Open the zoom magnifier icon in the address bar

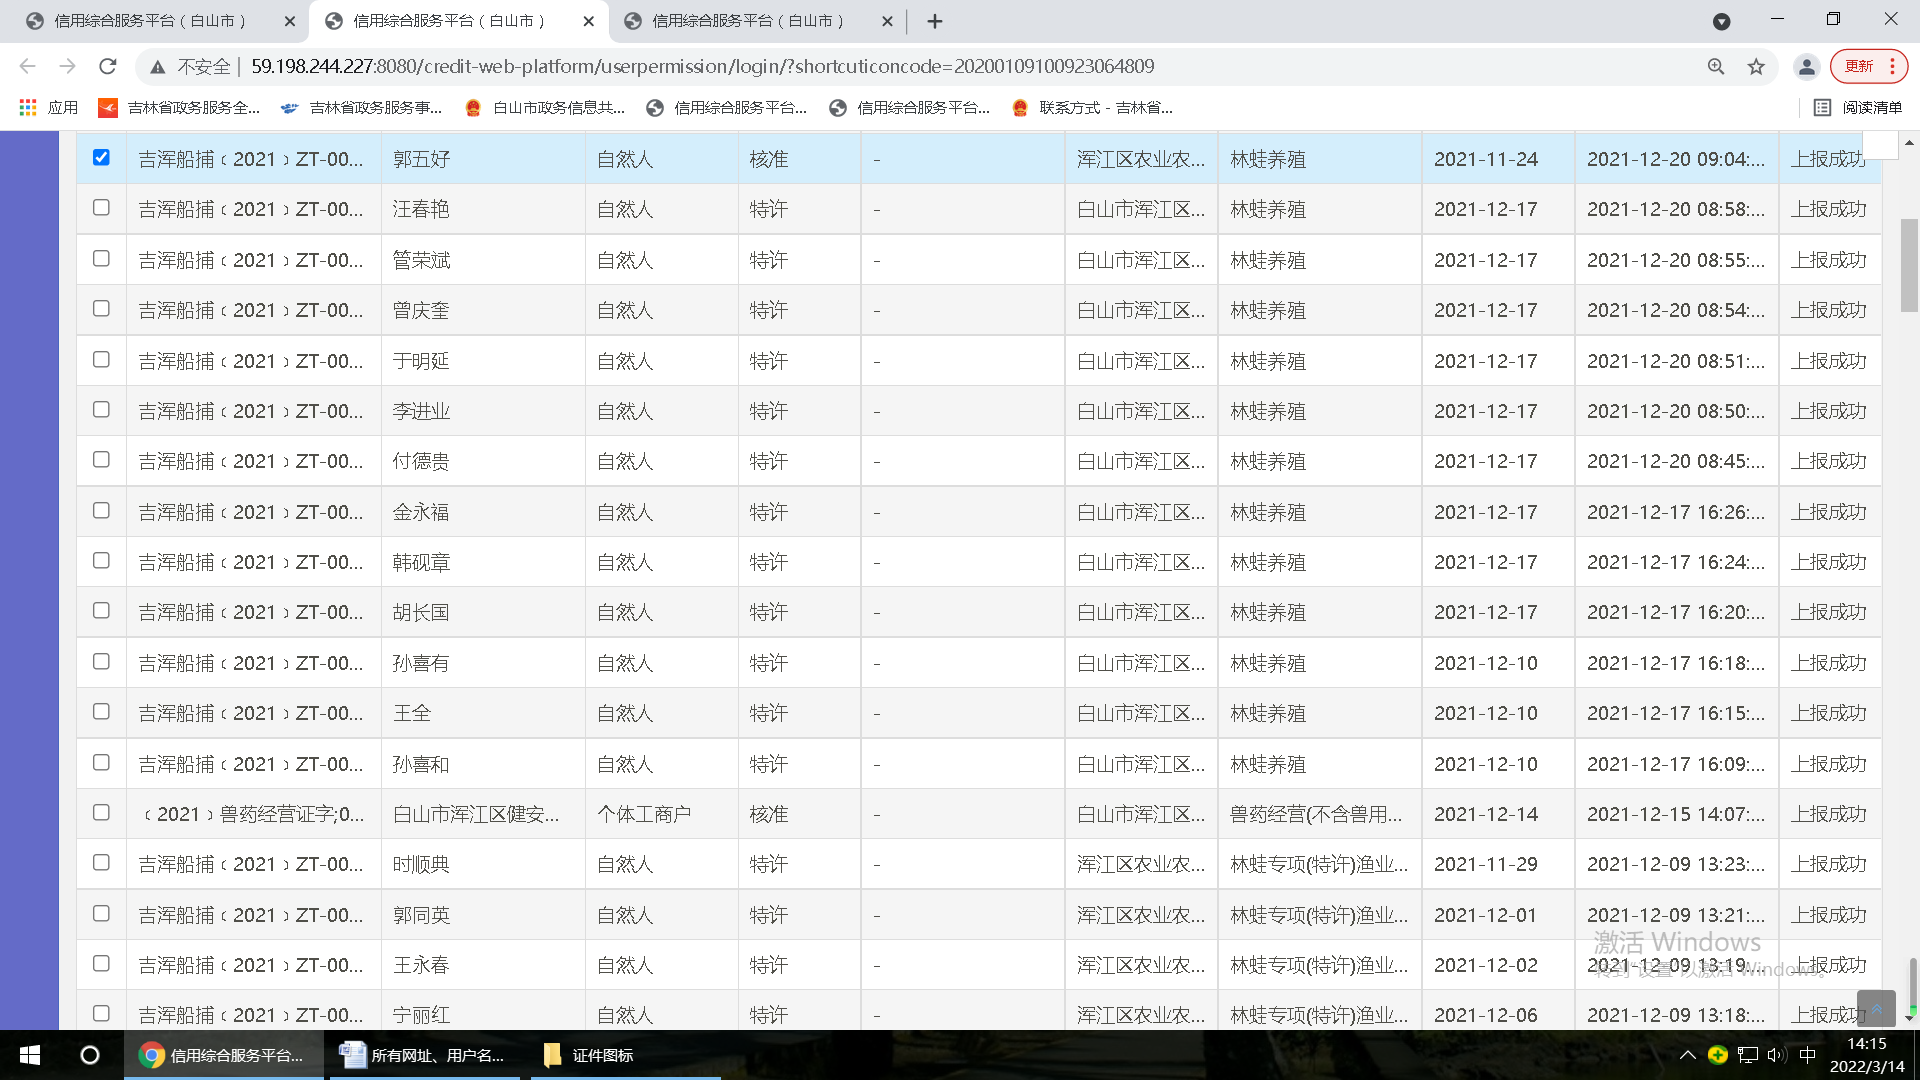(x=1716, y=66)
